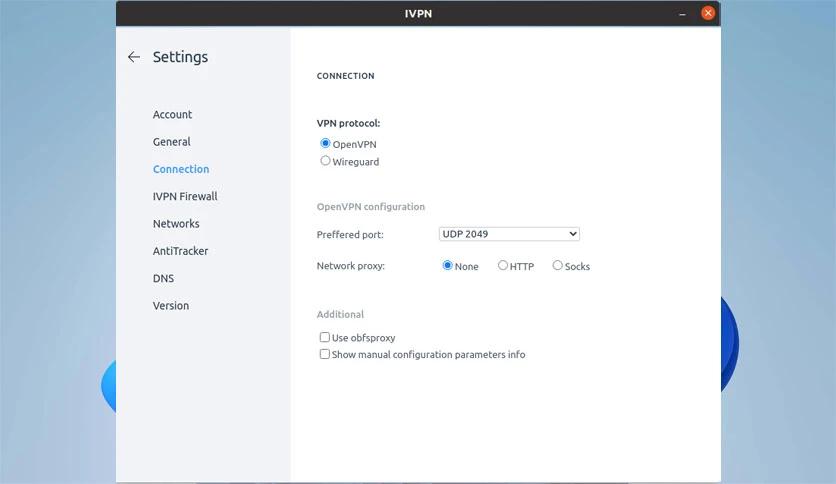This screenshot has width=836, height=484.
Task: Select the Wireguard protocol radio button
Action: pos(325,160)
